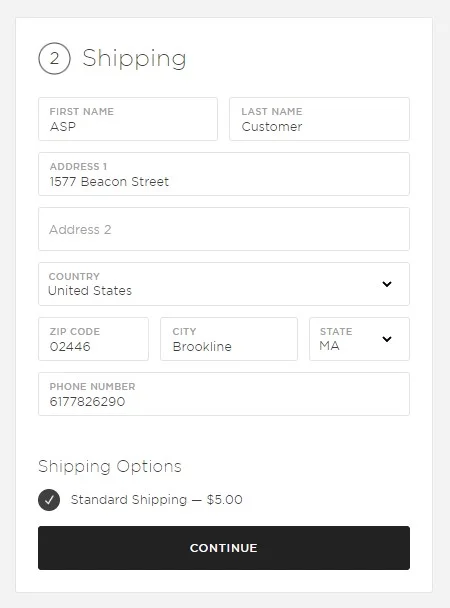Click the Standard Shipping option label text
This screenshot has height=608, width=450.
click(129, 499)
